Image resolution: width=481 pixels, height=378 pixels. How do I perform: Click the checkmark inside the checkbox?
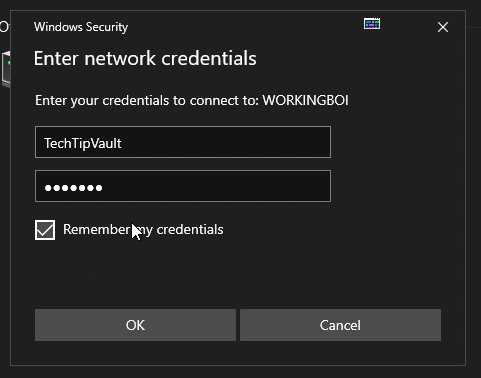[45, 230]
